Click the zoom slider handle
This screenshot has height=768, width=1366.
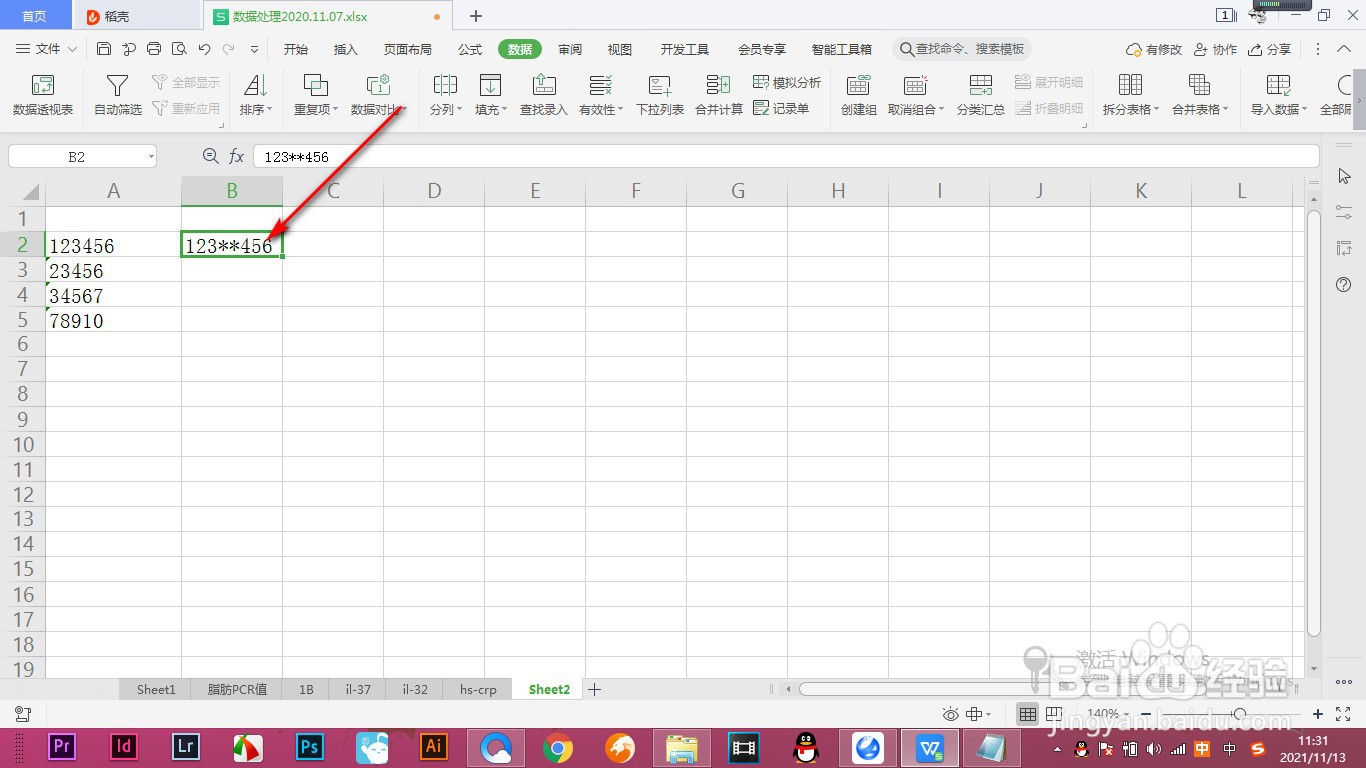pyautogui.click(x=1240, y=714)
